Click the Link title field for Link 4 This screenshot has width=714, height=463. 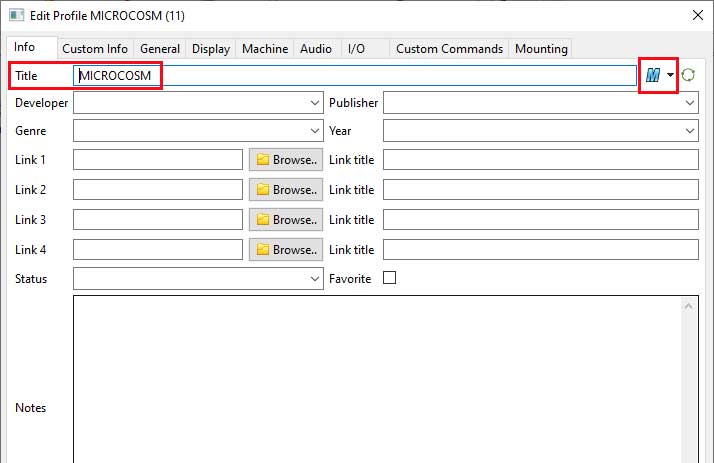[541, 250]
